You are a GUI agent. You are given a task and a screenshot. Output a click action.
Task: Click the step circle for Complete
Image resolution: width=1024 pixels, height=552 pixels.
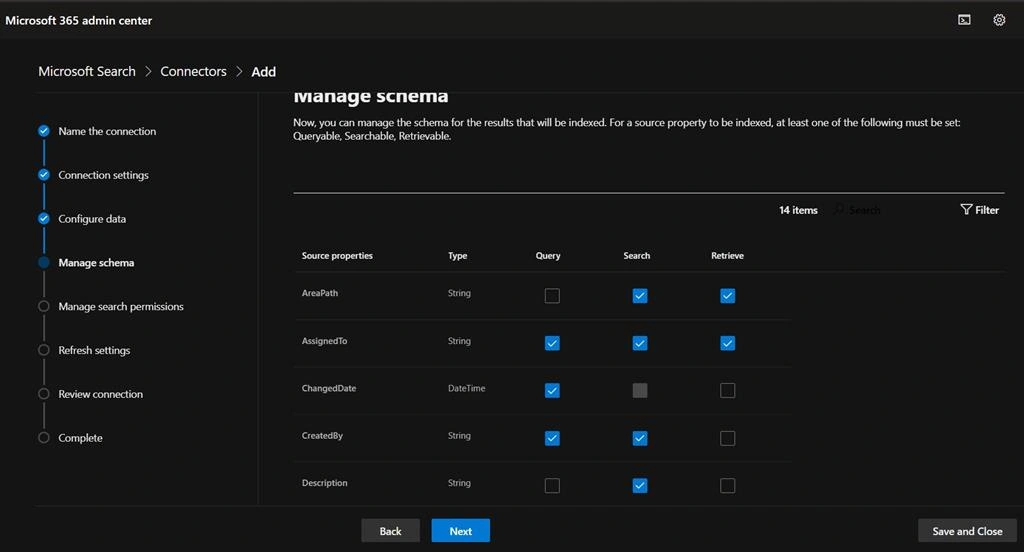[44, 437]
